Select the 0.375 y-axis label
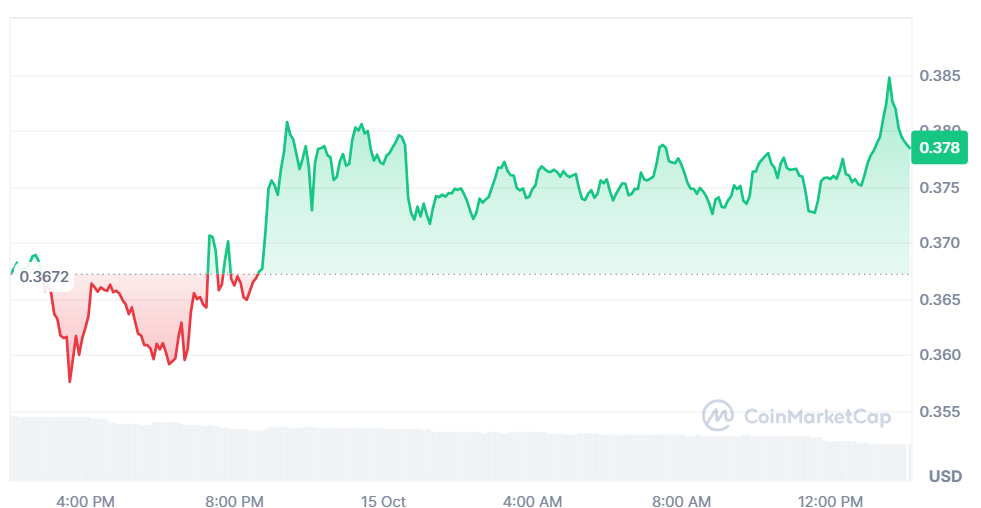Viewport: 981px width, 508px height. [x=939, y=188]
